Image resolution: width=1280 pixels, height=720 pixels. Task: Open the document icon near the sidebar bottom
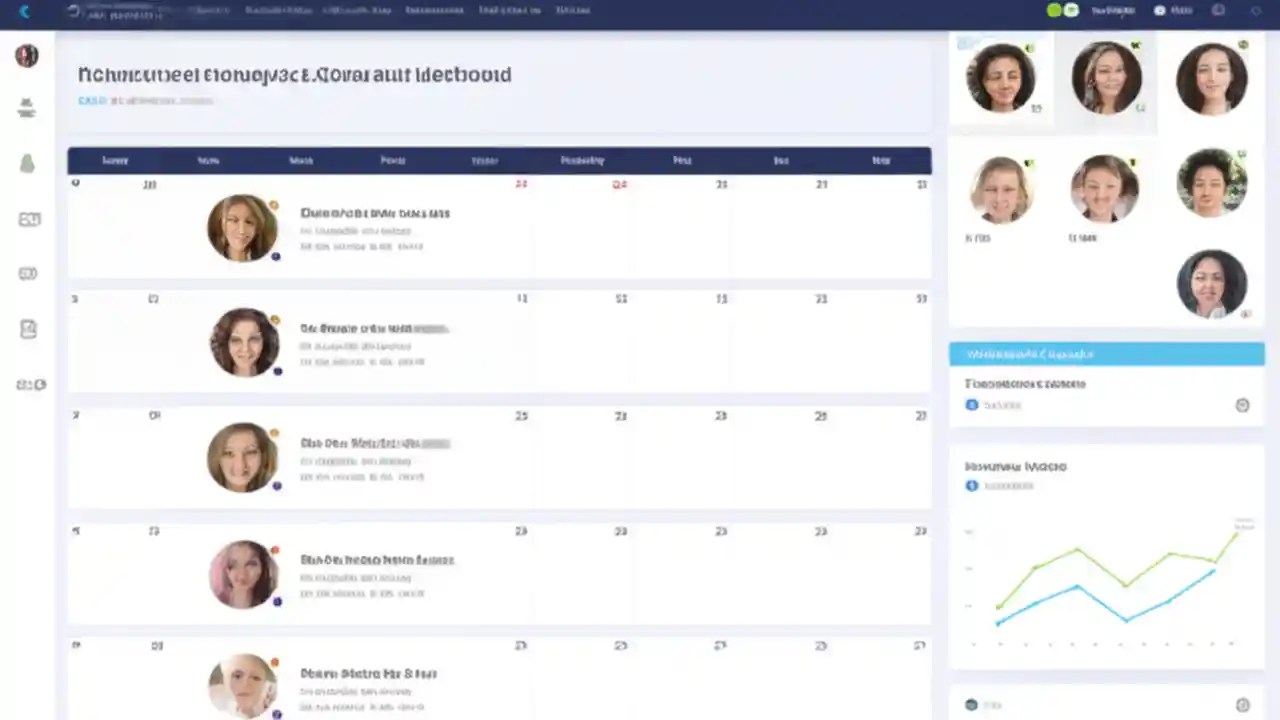27,328
